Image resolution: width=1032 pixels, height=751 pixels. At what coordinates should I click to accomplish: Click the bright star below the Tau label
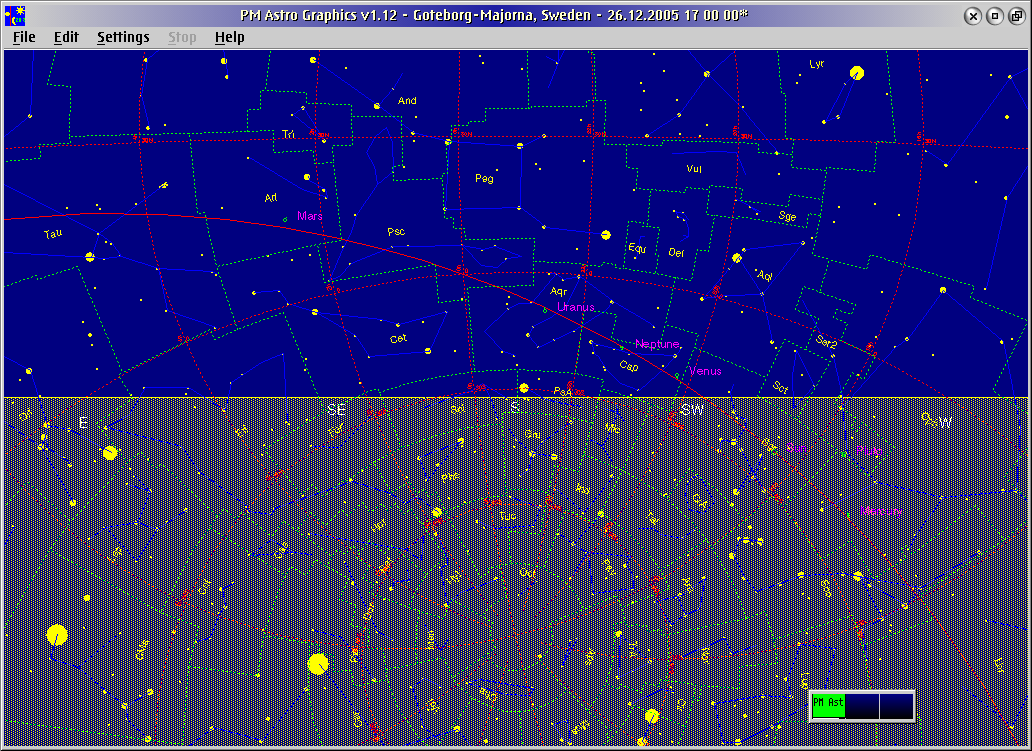tap(90, 257)
